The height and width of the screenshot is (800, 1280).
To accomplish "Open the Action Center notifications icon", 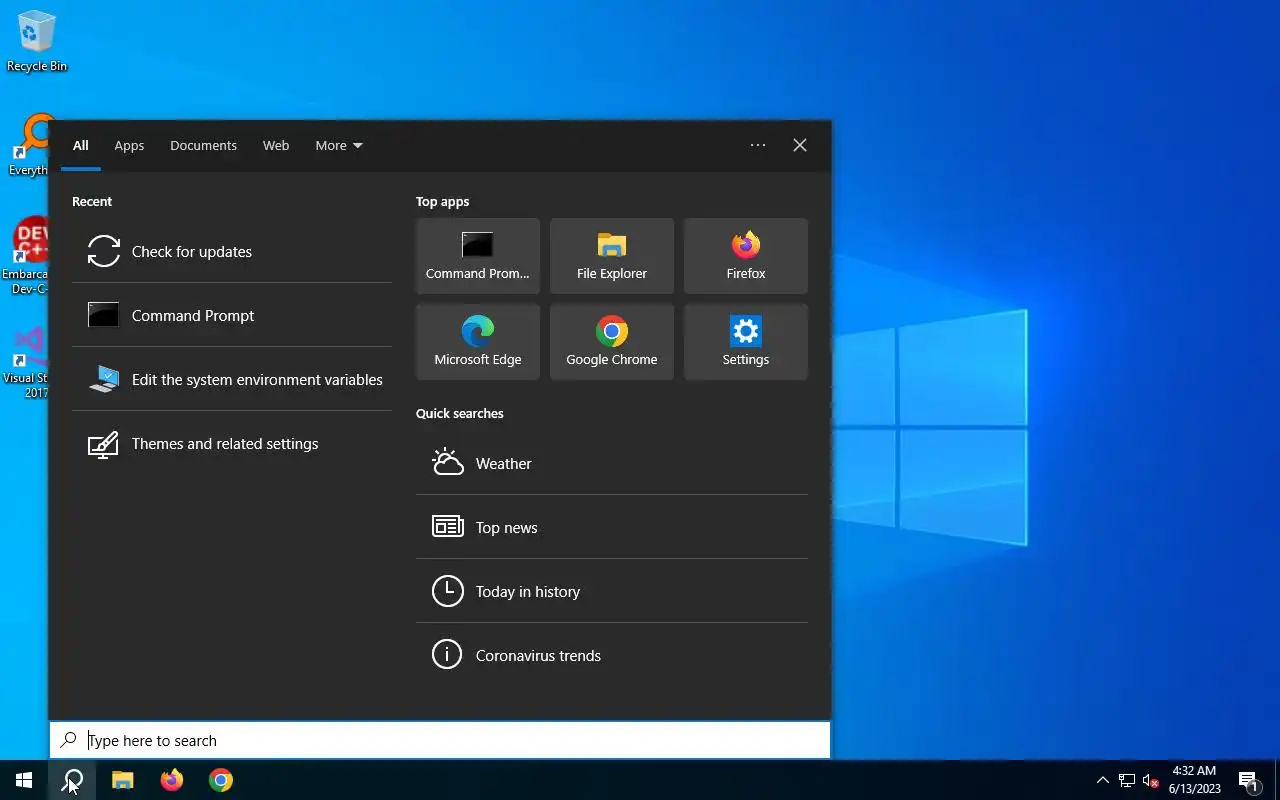I will [x=1249, y=780].
